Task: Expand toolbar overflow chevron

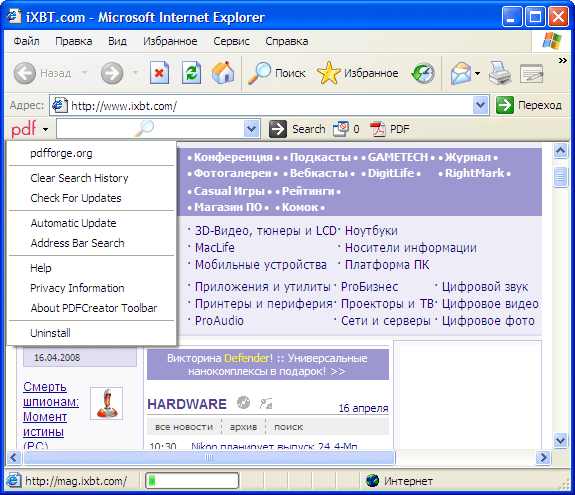Action: (563, 60)
